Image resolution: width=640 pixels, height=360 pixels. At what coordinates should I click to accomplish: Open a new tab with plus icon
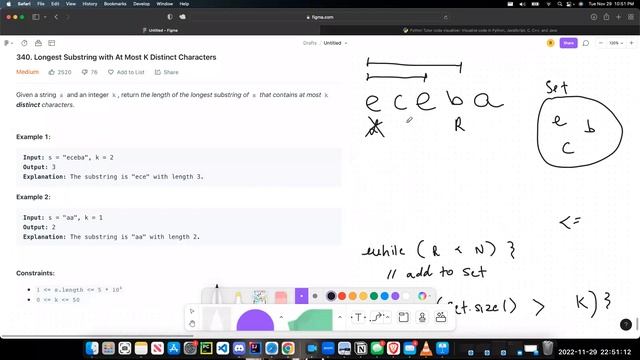click(618, 17)
